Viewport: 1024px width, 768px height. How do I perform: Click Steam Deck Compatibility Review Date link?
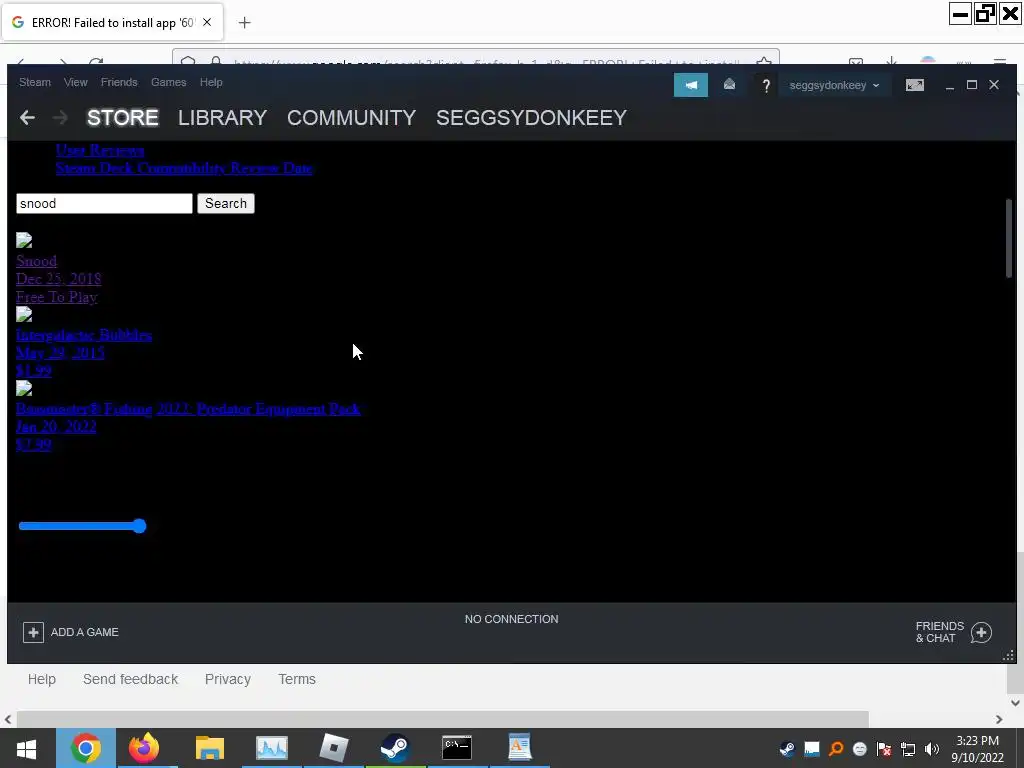[x=184, y=168]
